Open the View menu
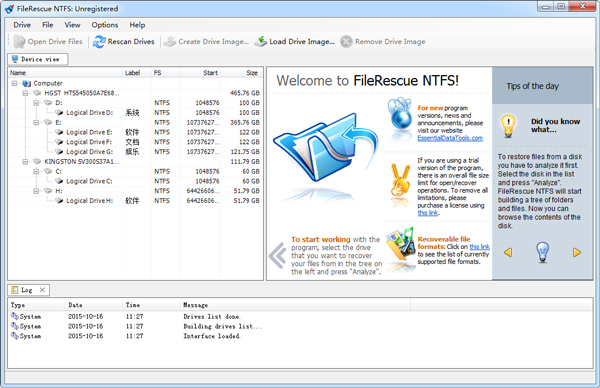The height and width of the screenshot is (388, 600). tap(72, 25)
